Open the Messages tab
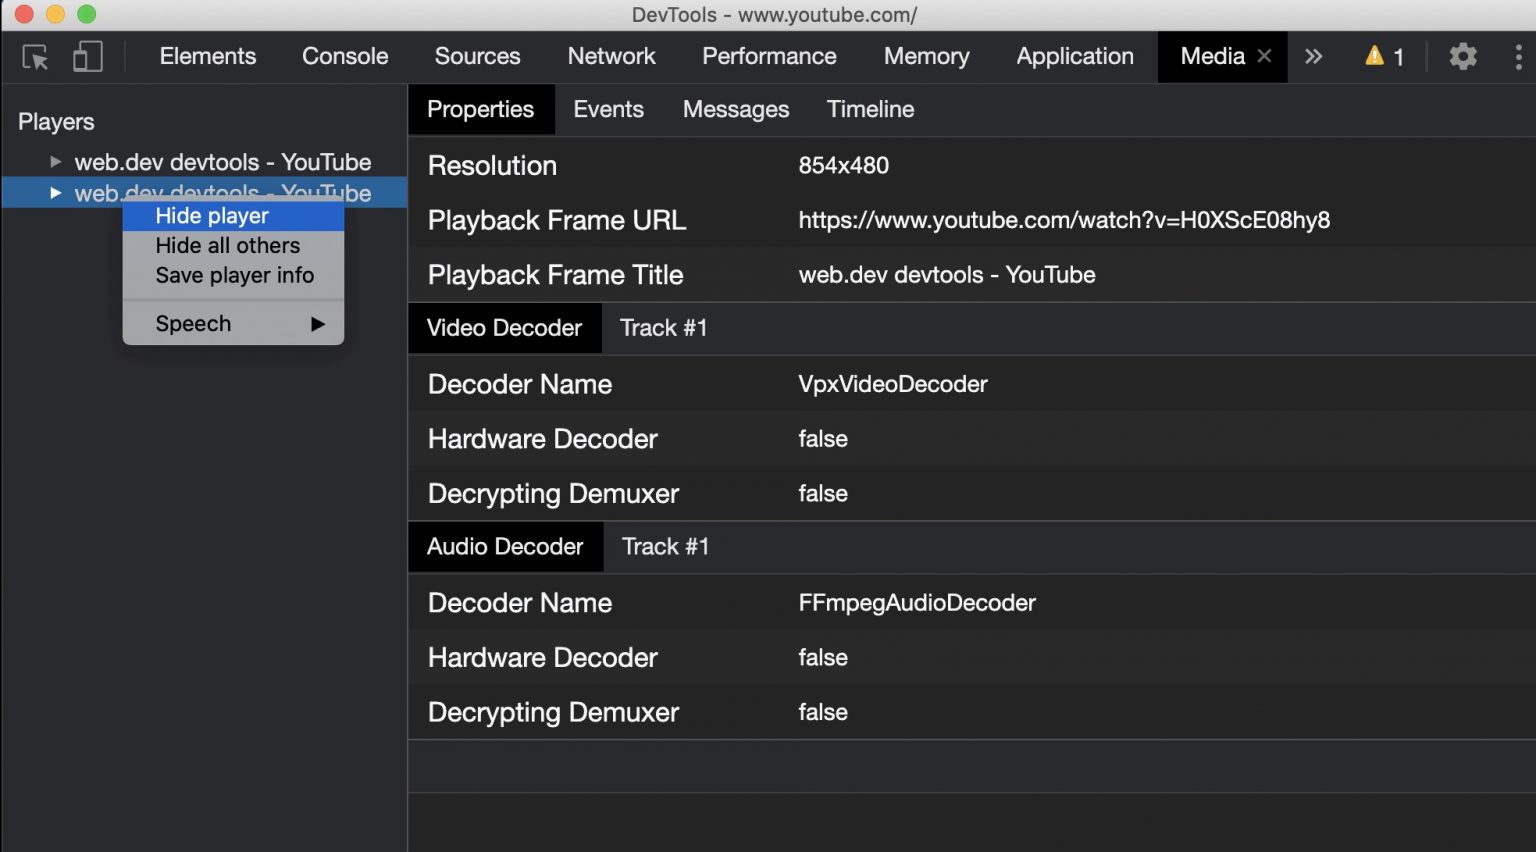1536x852 pixels. click(736, 109)
